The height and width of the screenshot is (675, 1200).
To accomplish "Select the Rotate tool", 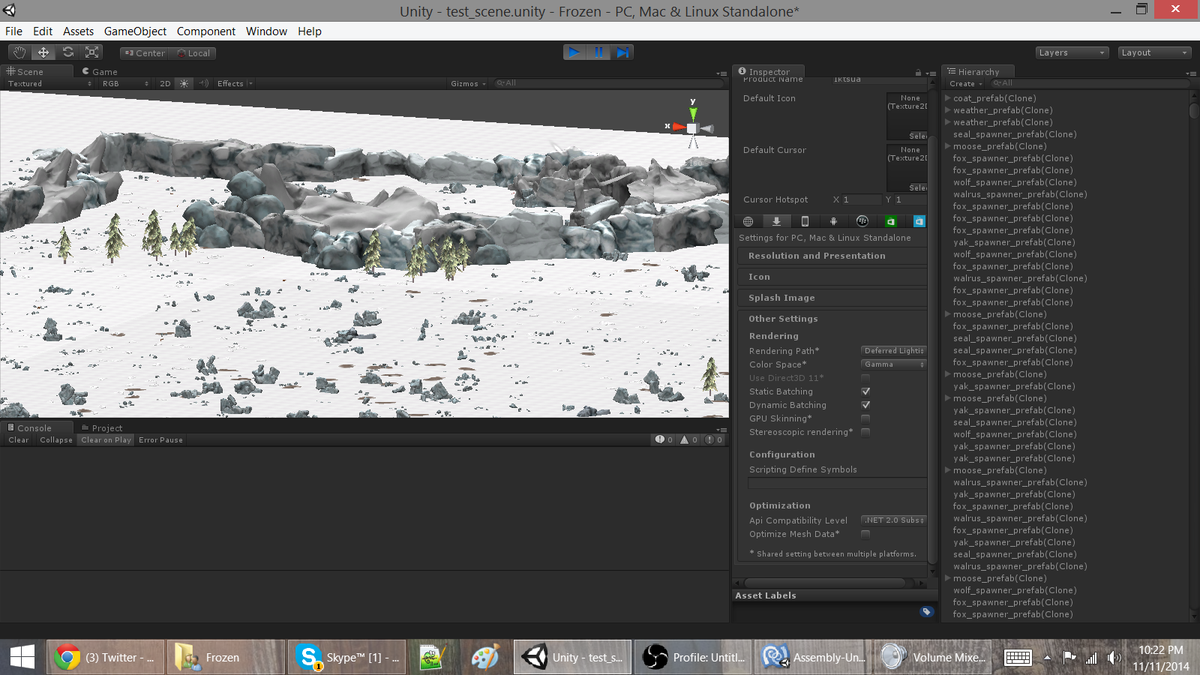I will click(67, 52).
